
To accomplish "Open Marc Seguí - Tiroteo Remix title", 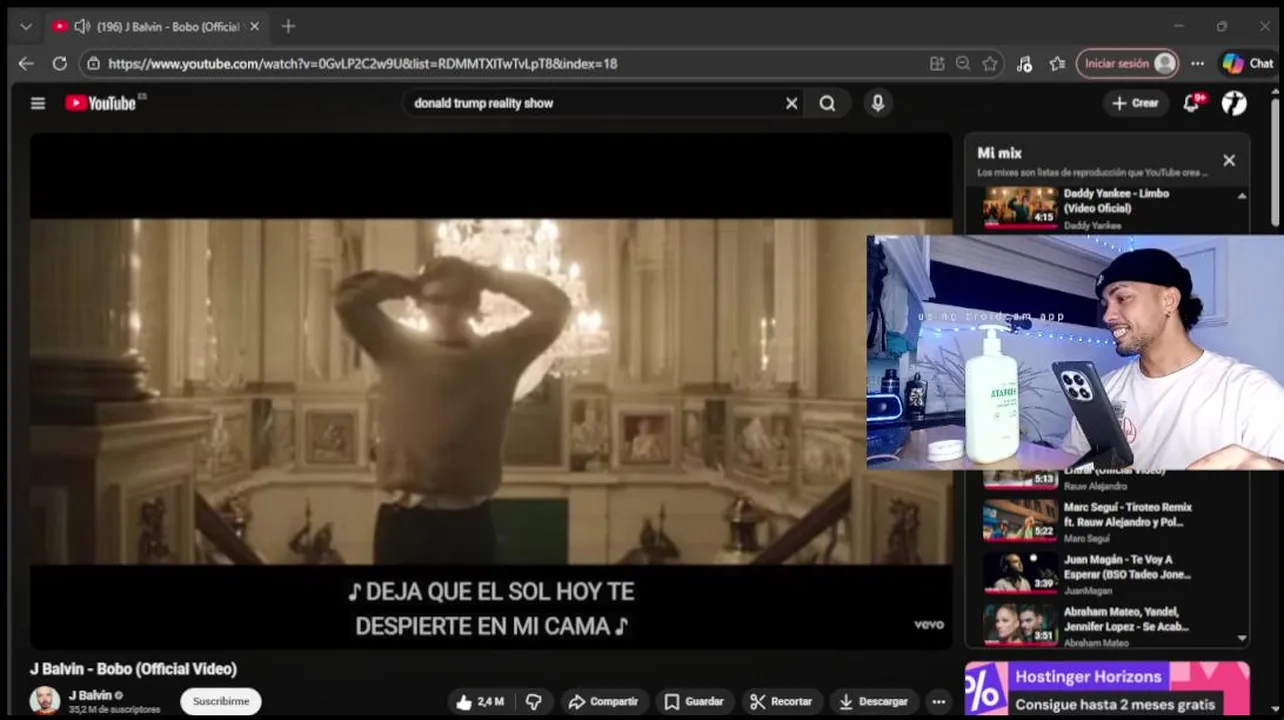I will point(1127,514).
